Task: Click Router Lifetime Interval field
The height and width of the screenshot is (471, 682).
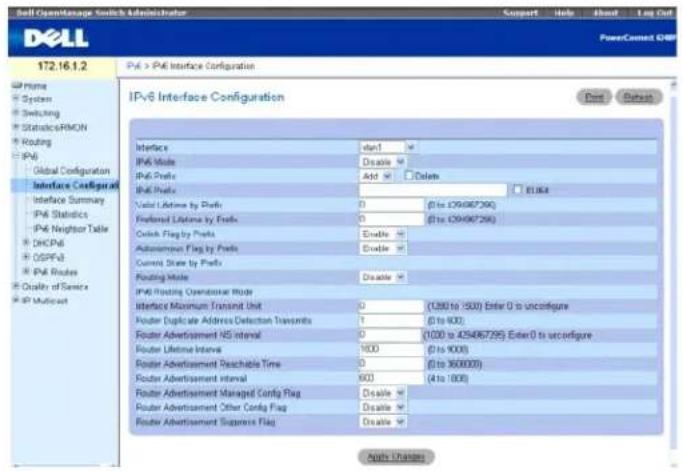Action: [x=391, y=349]
